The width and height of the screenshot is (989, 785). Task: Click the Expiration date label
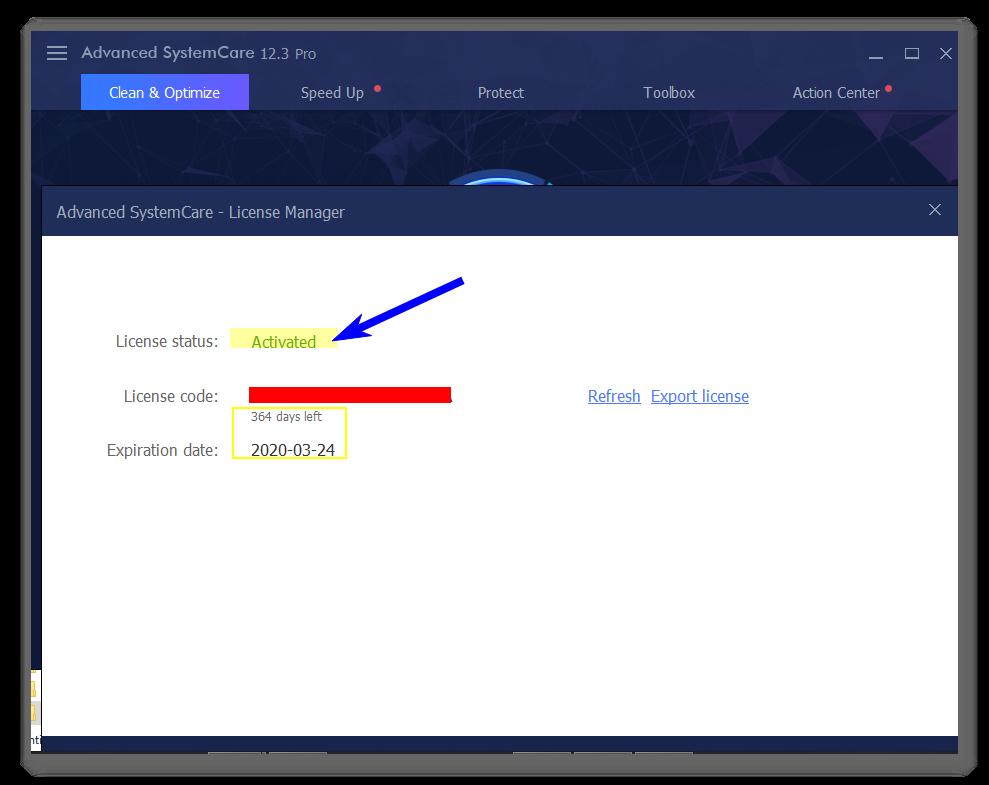coord(163,450)
